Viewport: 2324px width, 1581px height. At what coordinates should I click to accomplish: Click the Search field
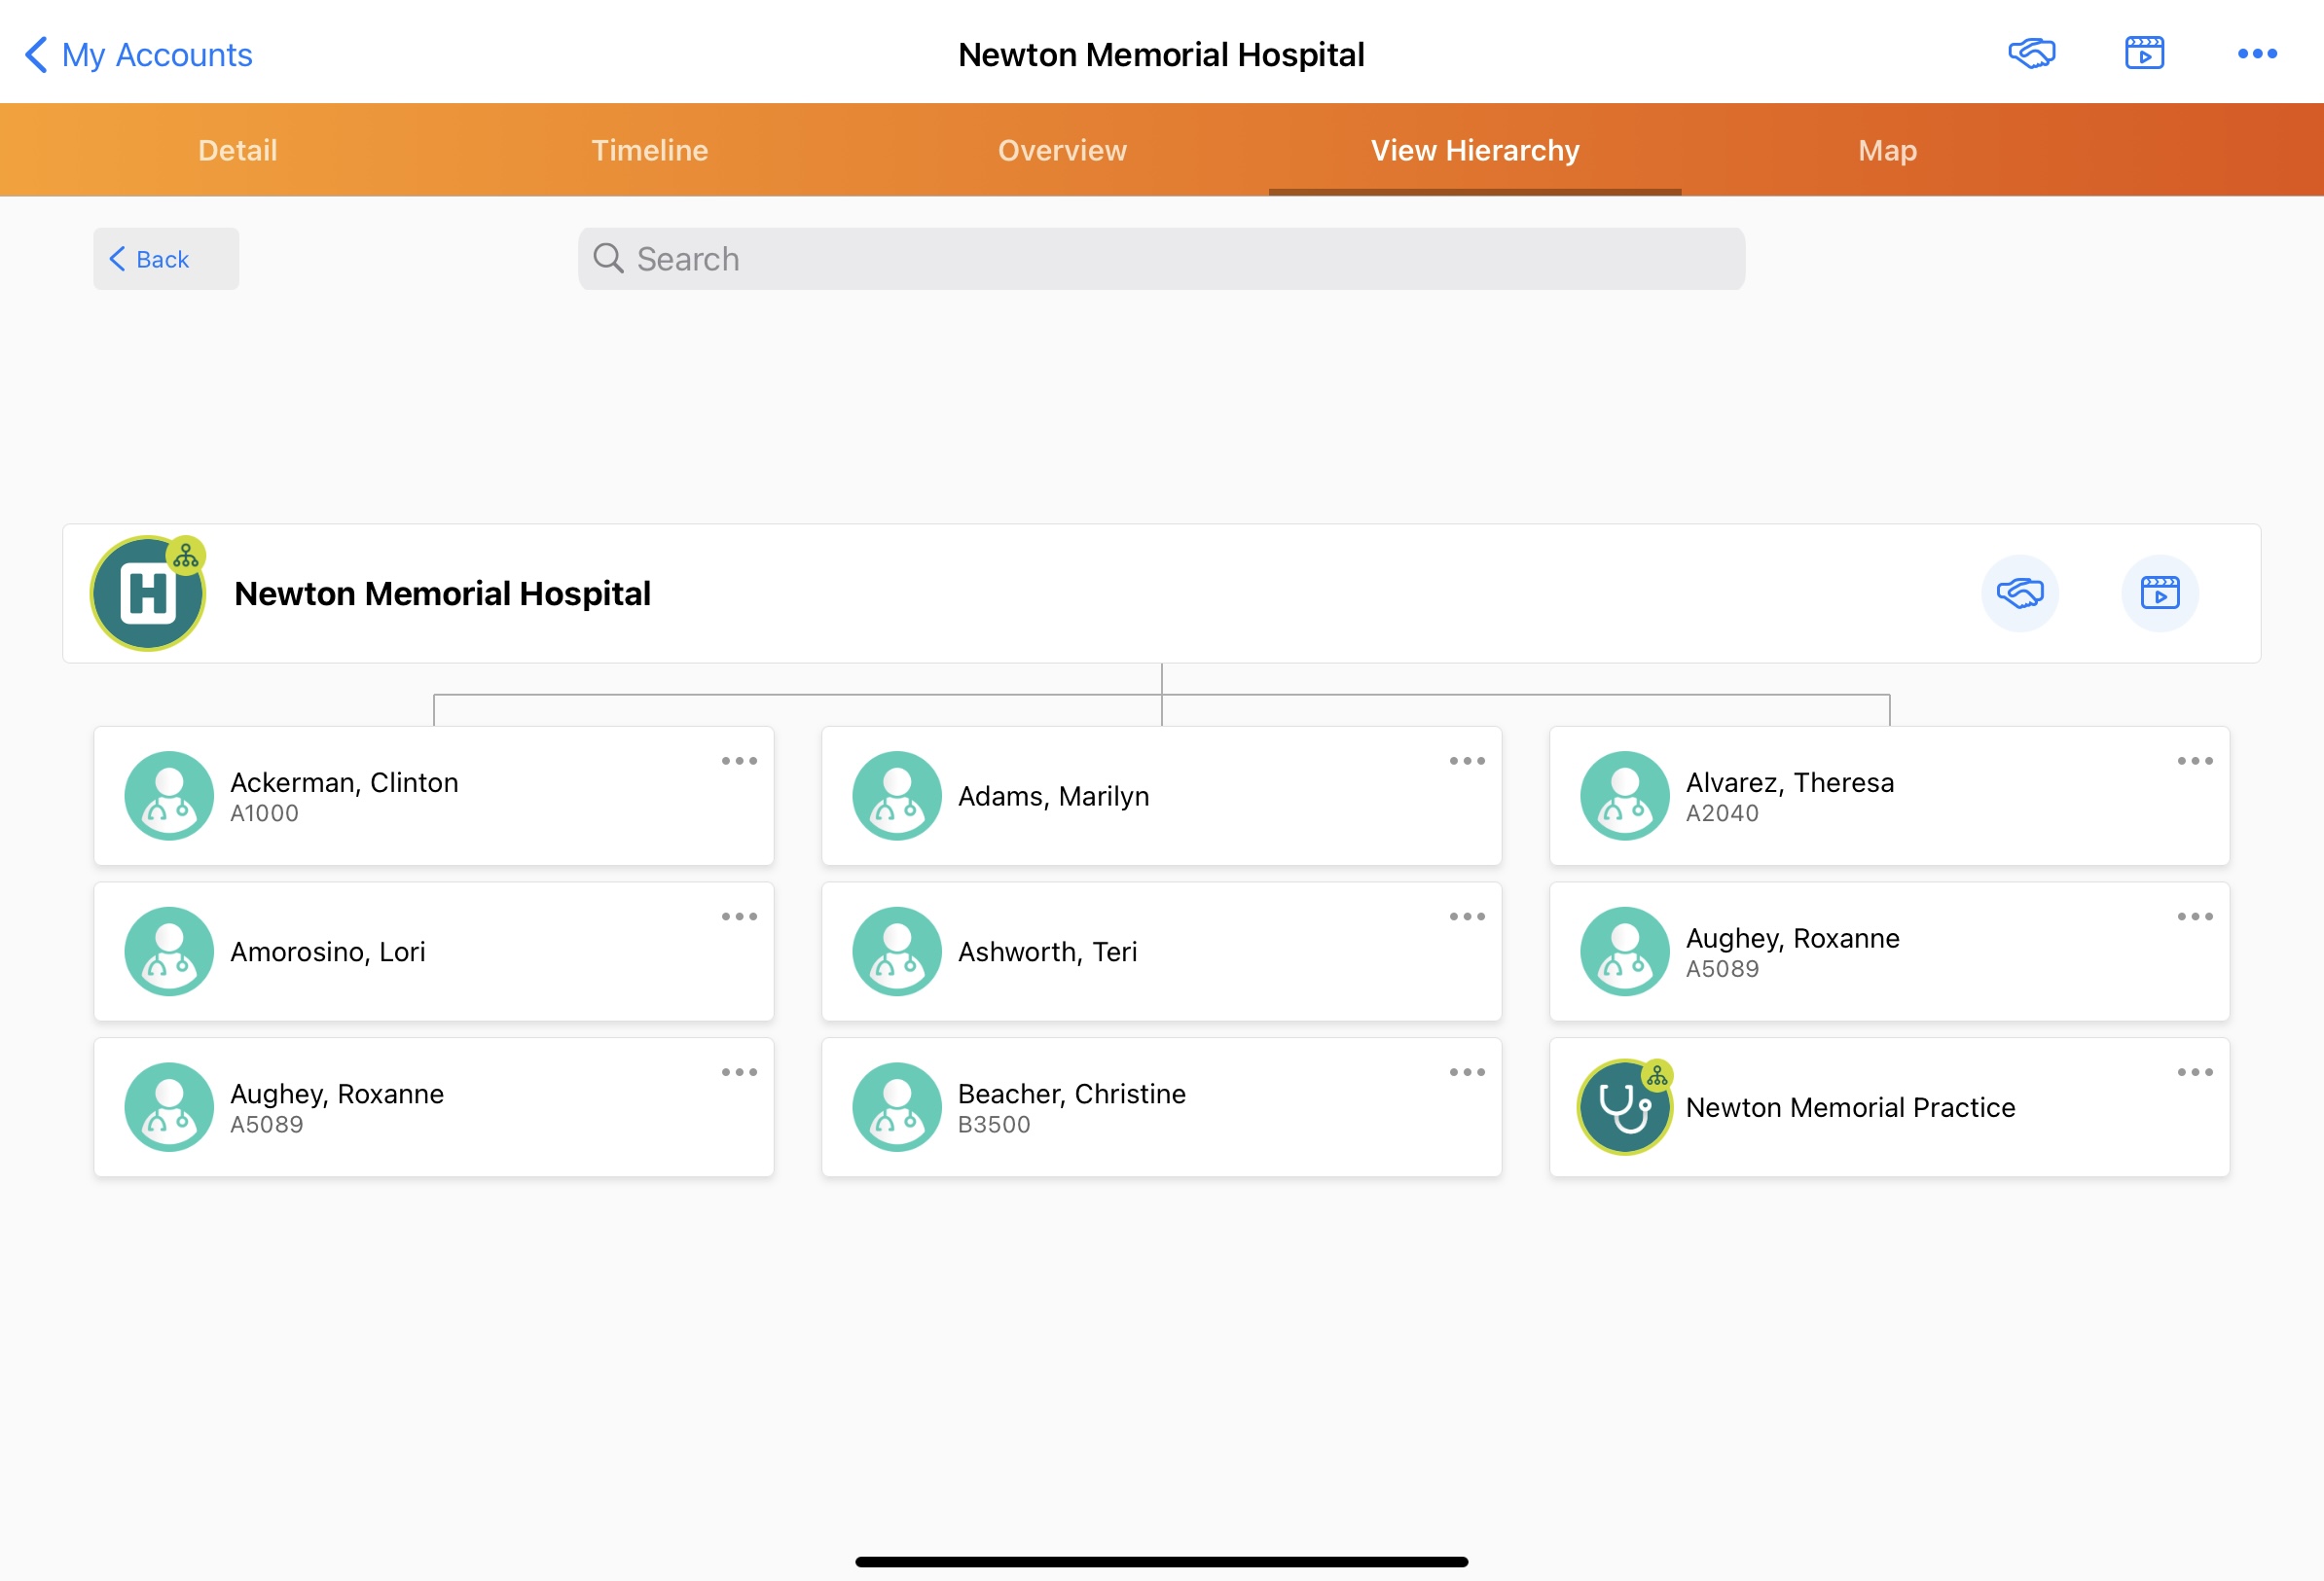click(1161, 259)
